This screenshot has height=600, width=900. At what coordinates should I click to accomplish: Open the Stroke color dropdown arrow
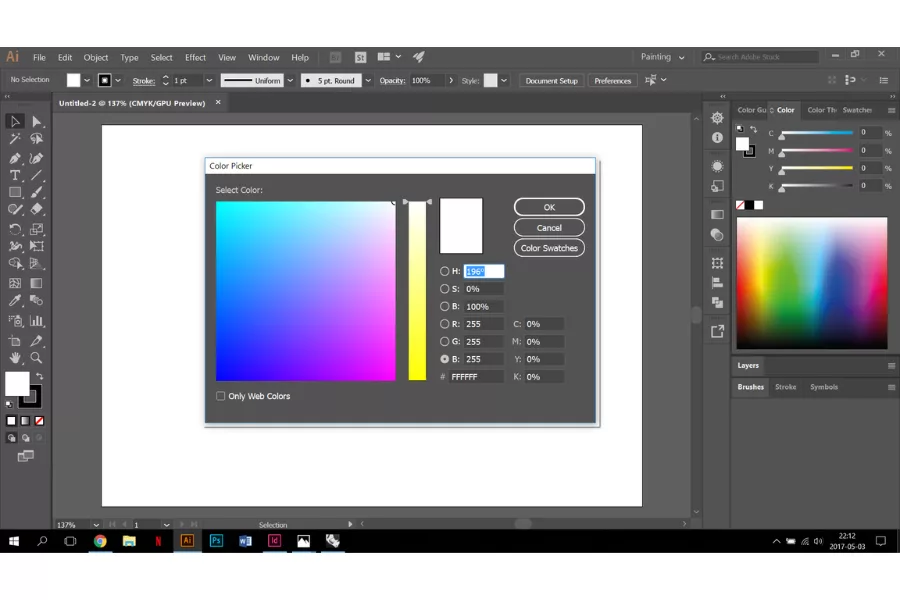(x=118, y=80)
